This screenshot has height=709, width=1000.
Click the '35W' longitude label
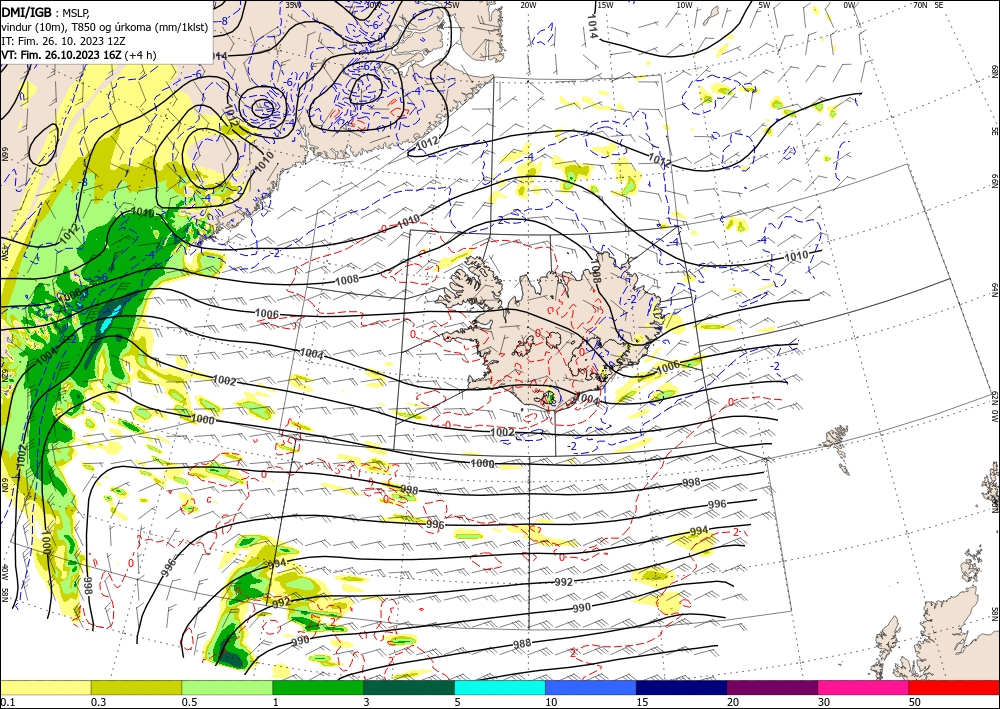[293, 5]
